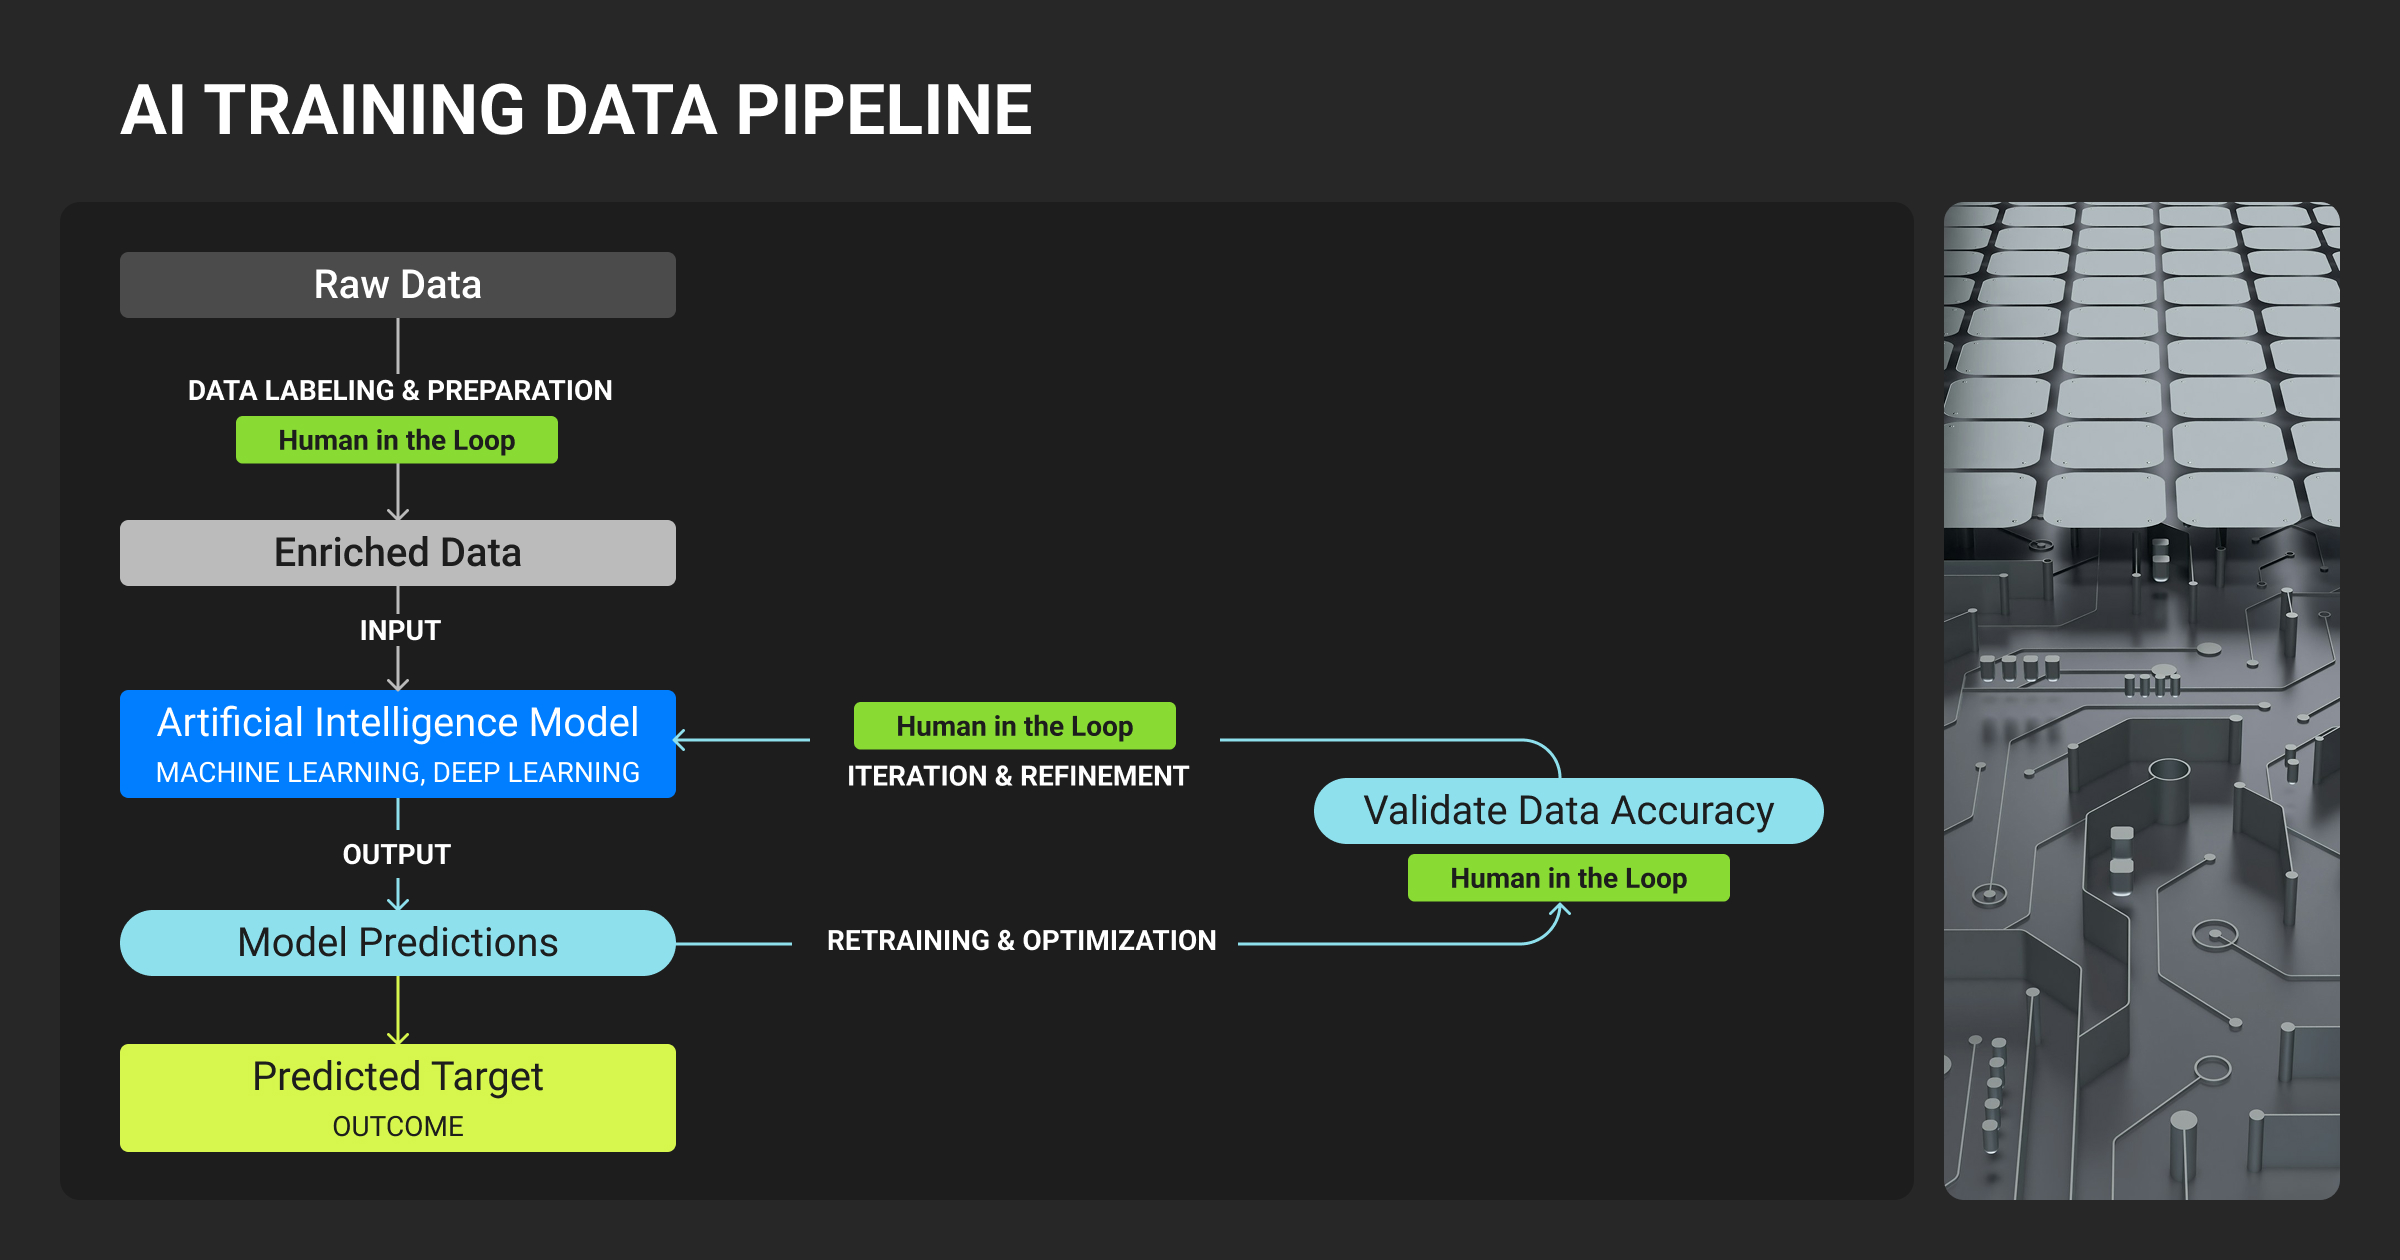Click the Machine Learning, Deep Learning subtitle
The width and height of the screenshot is (2400, 1260).
coord(397,772)
